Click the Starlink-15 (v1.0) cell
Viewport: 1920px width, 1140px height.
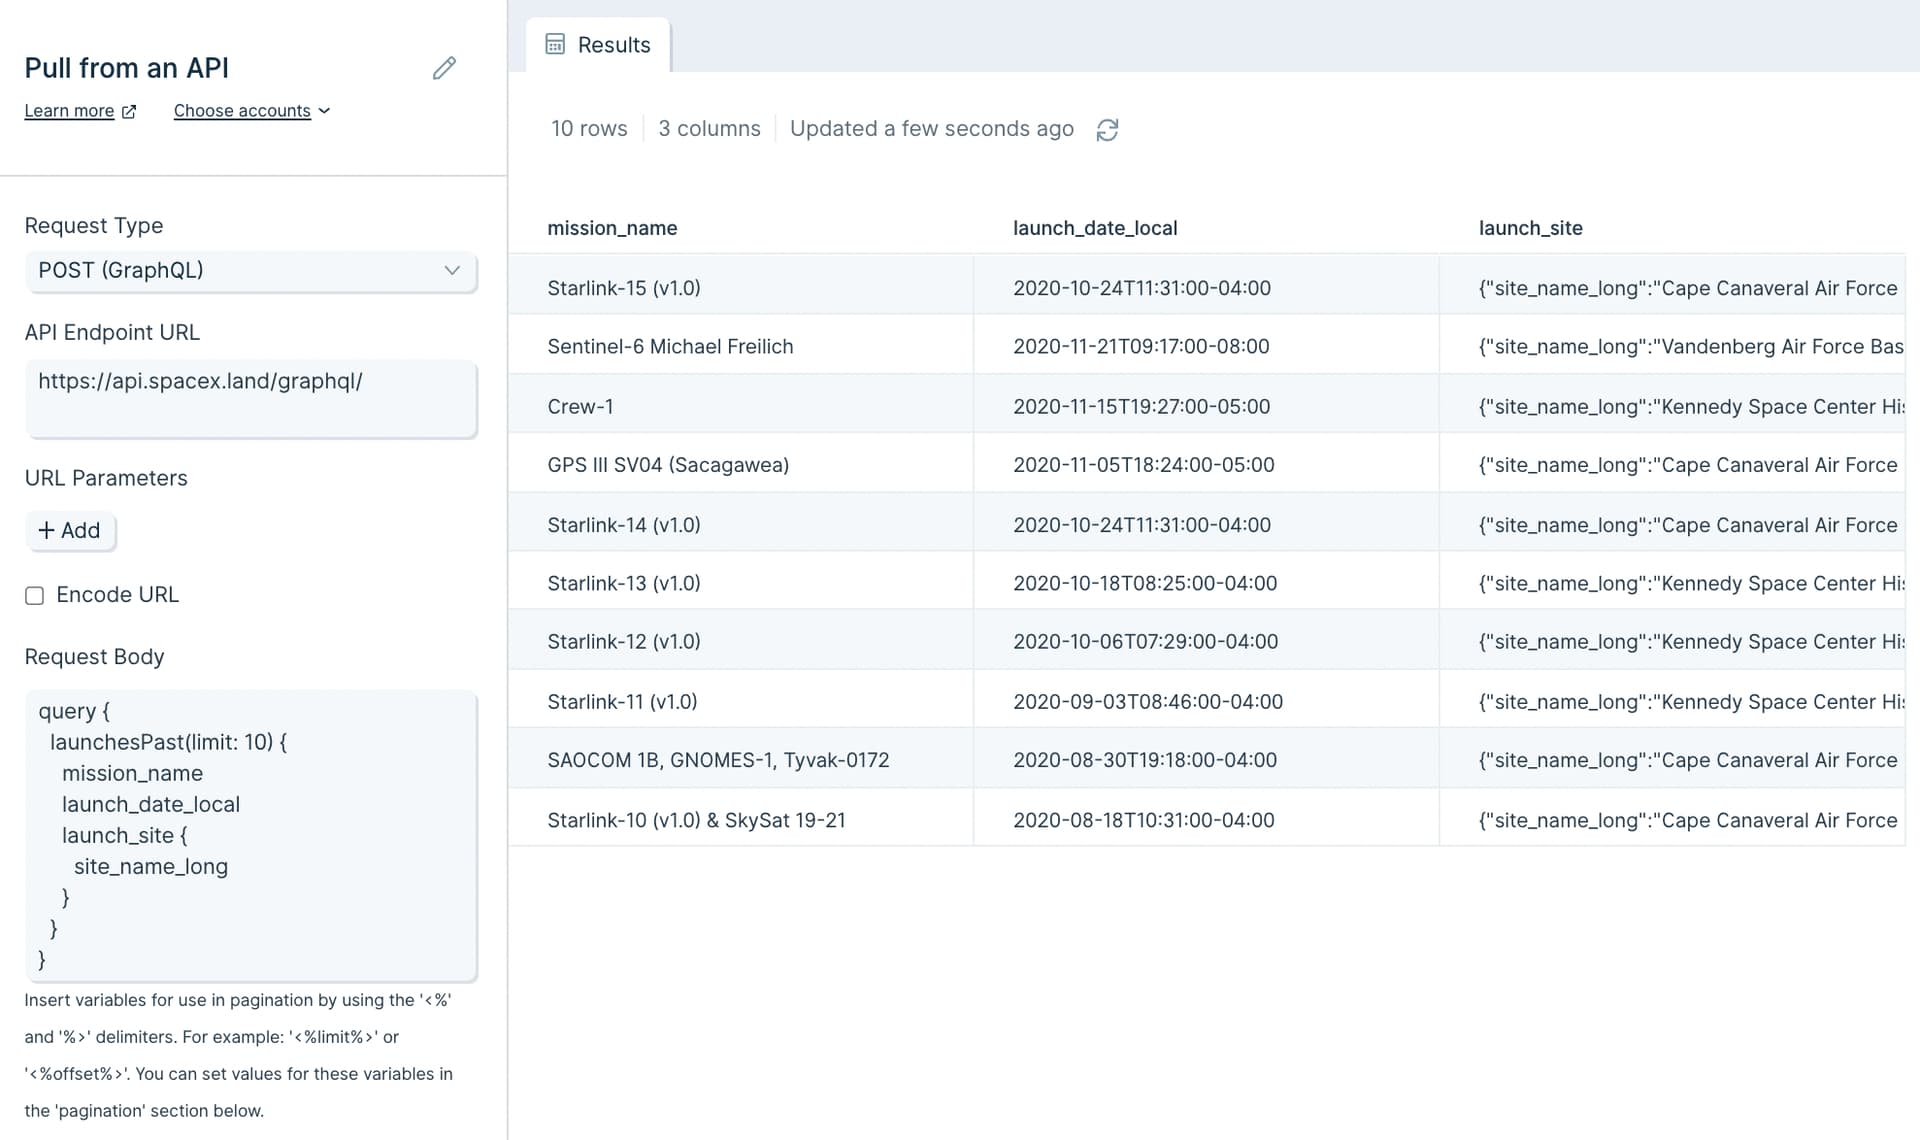pyautogui.click(x=624, y=287)
